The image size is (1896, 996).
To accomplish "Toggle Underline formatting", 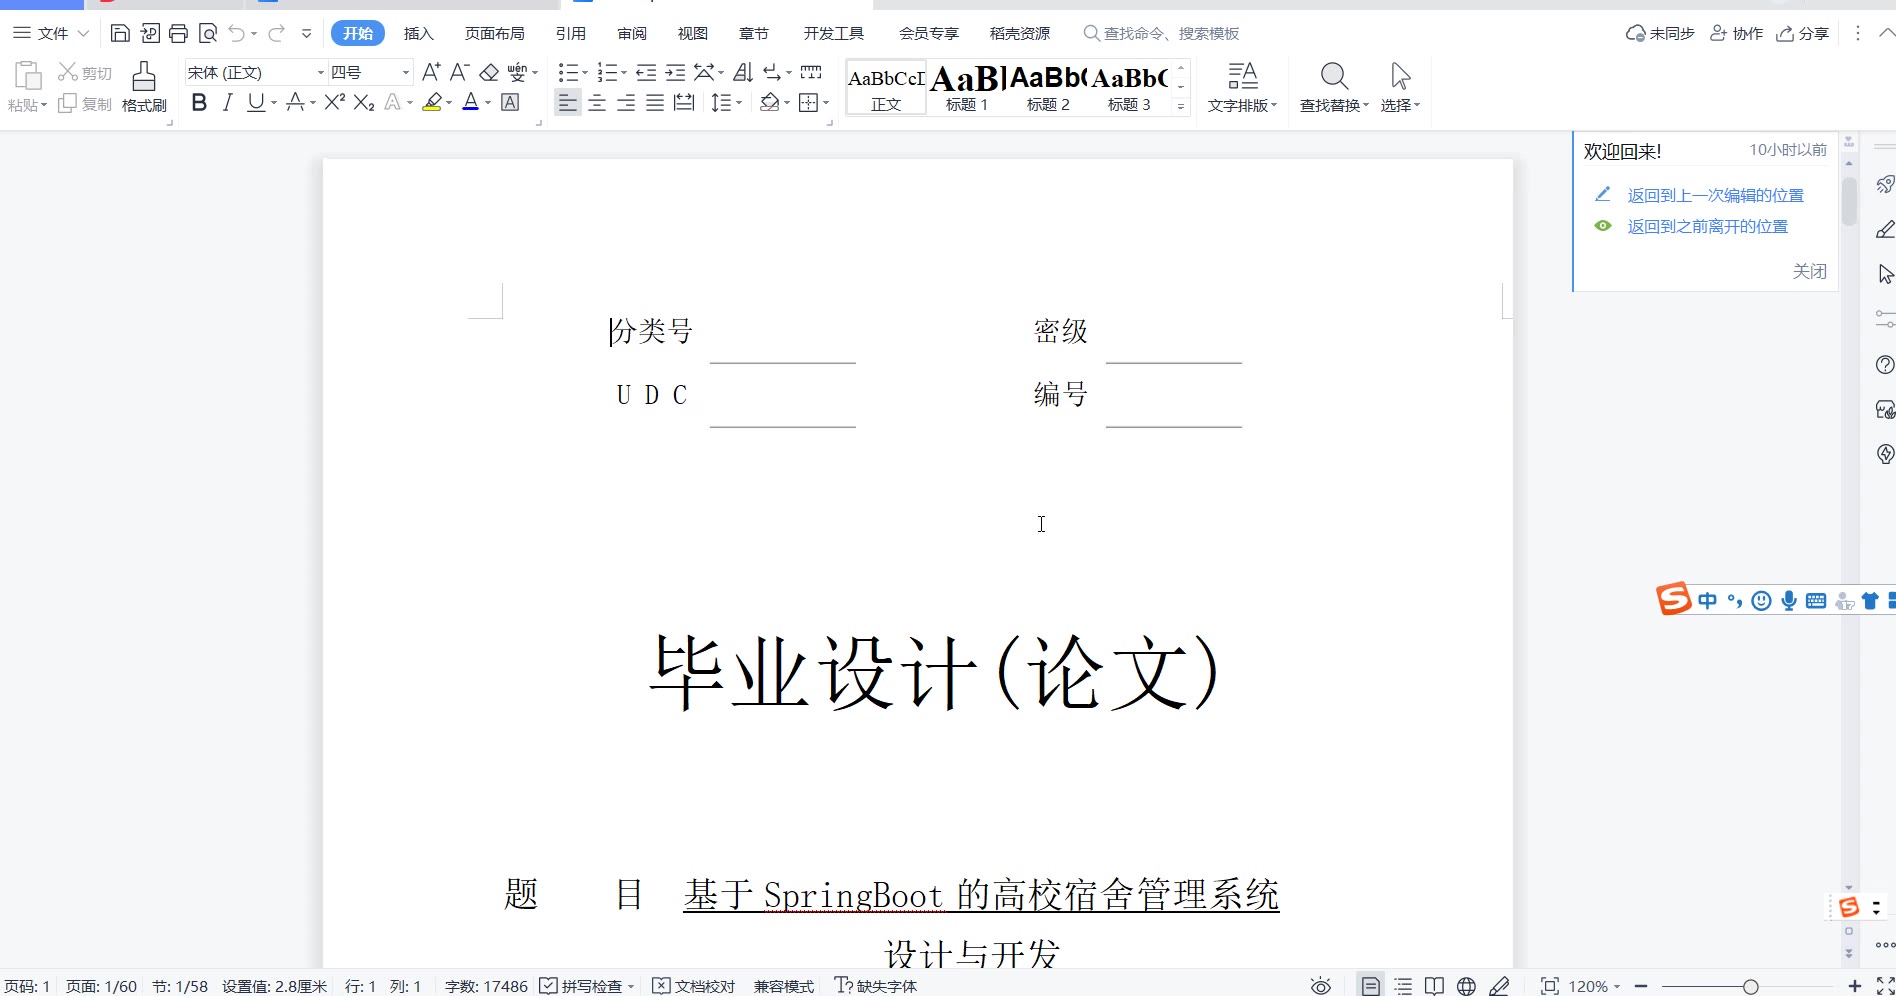I will pos(256,102).
